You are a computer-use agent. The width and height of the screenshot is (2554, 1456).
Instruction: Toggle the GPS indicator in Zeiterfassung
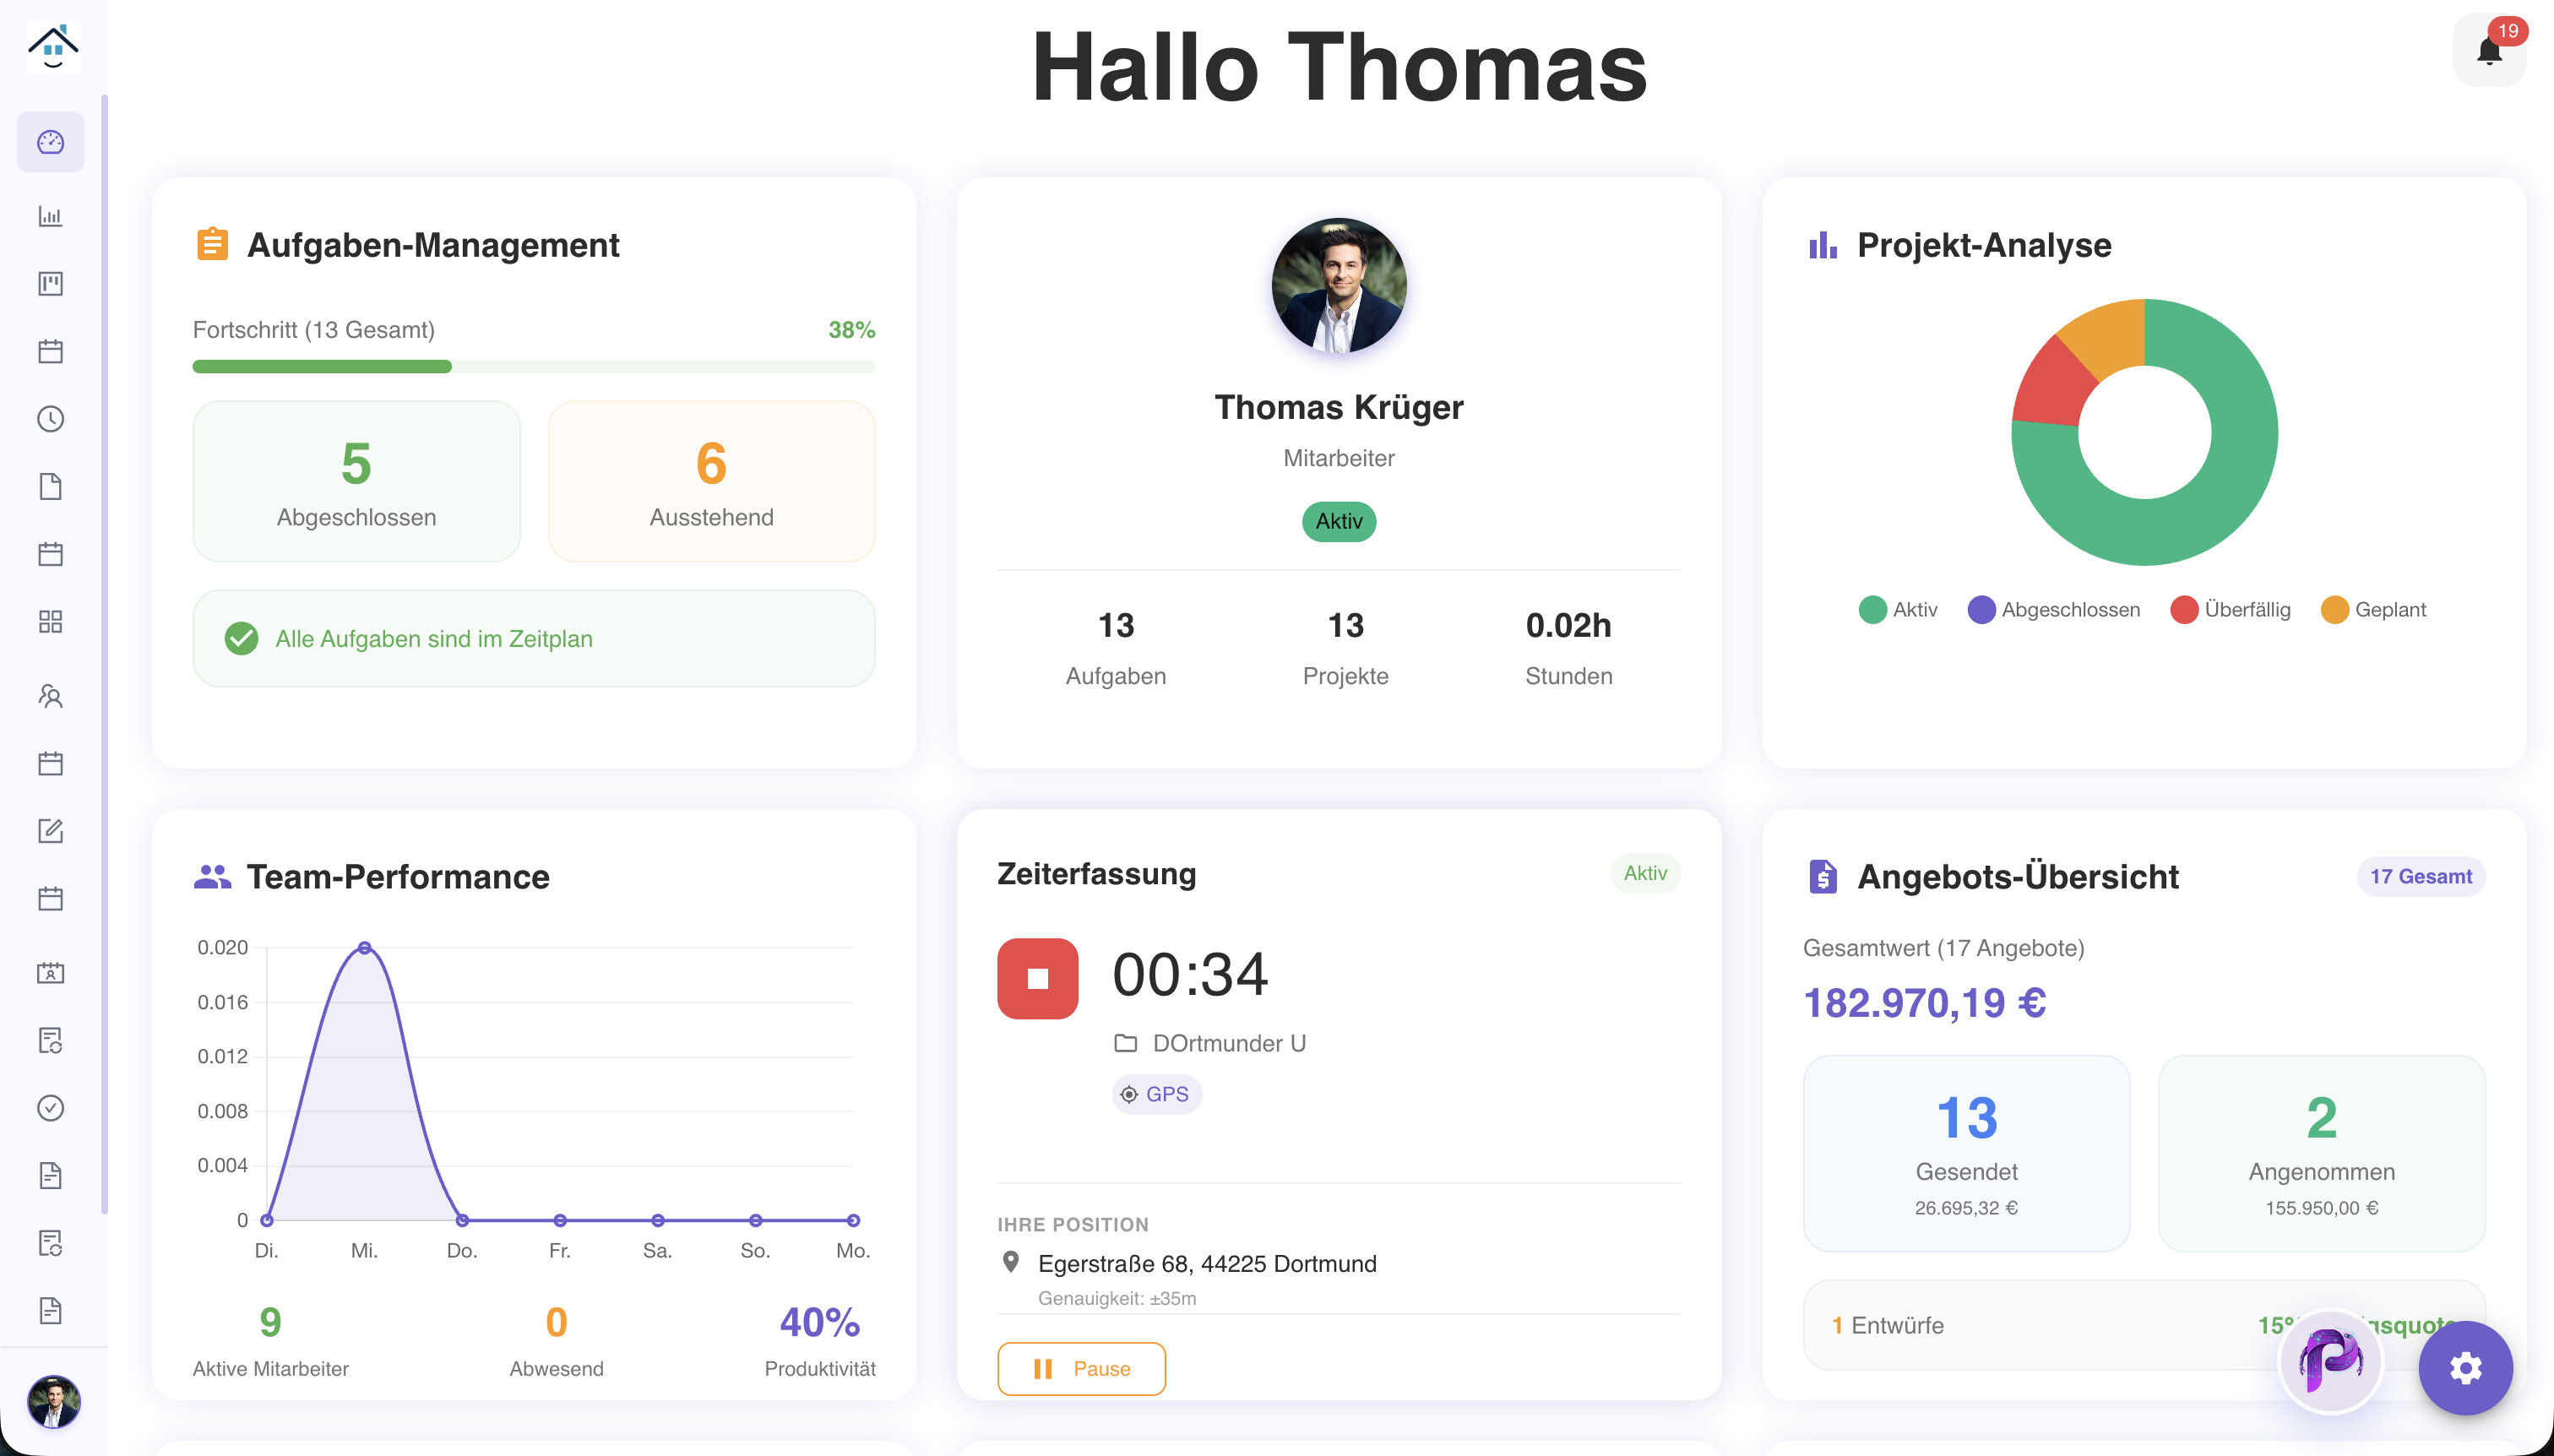(1156, 1094)
